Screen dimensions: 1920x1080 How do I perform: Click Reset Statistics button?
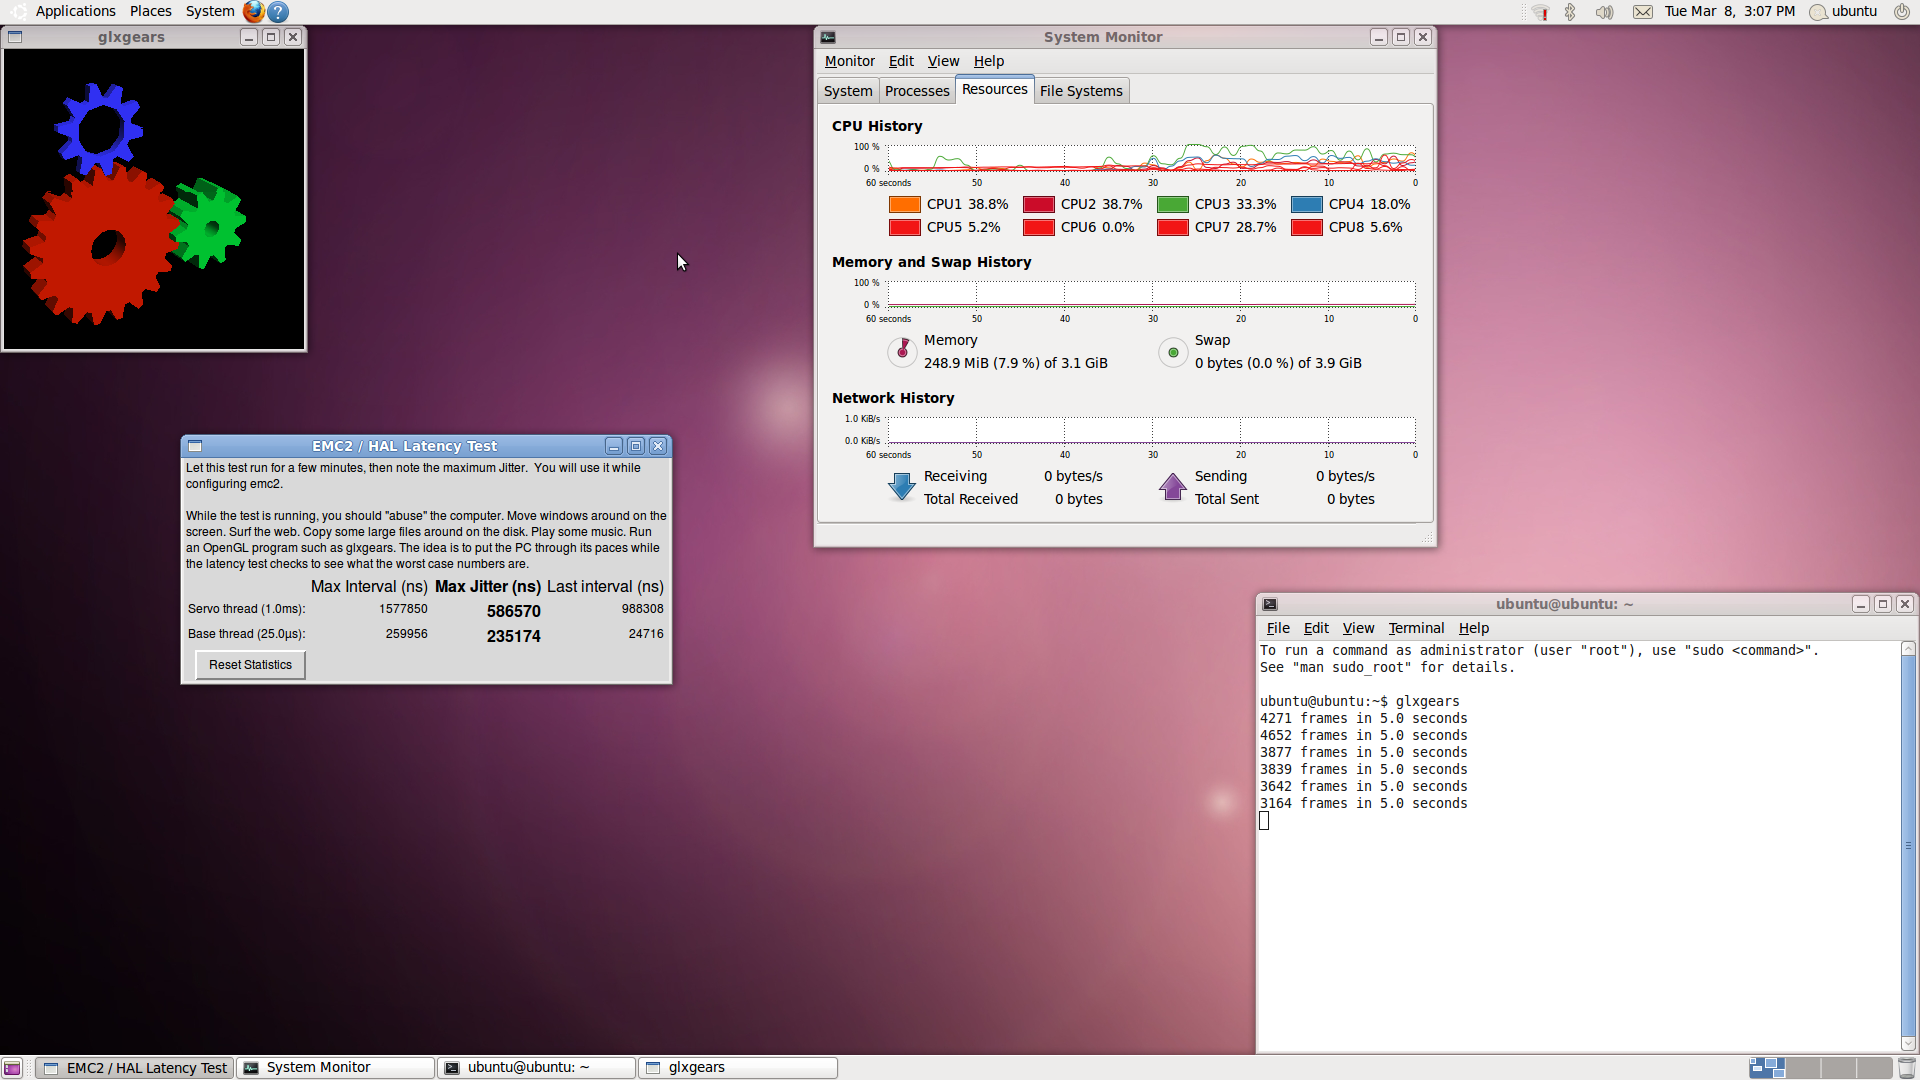point(250,665)
